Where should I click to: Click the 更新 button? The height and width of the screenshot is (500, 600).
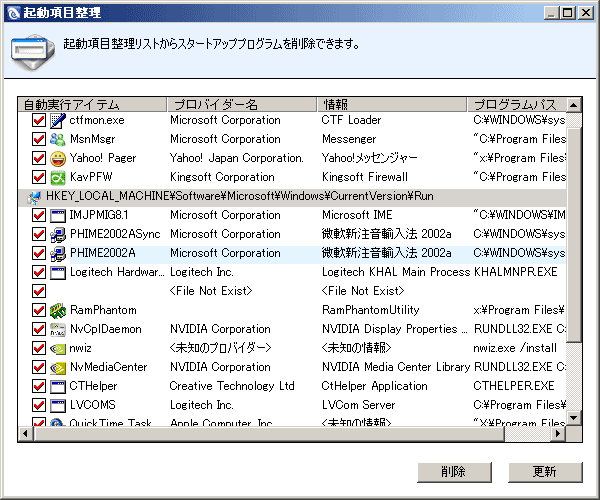tap(545, 472)
